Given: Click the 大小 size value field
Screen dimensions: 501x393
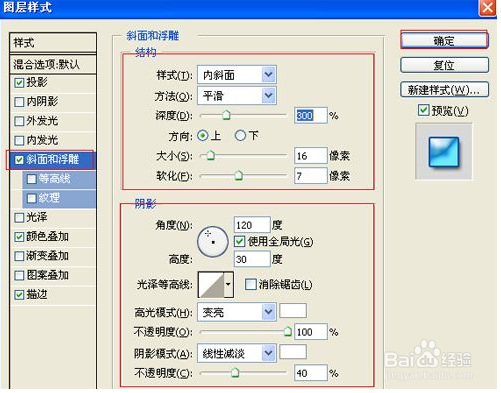Looking at the screenshot, I should pyautogui.click(x=311, y=156).
